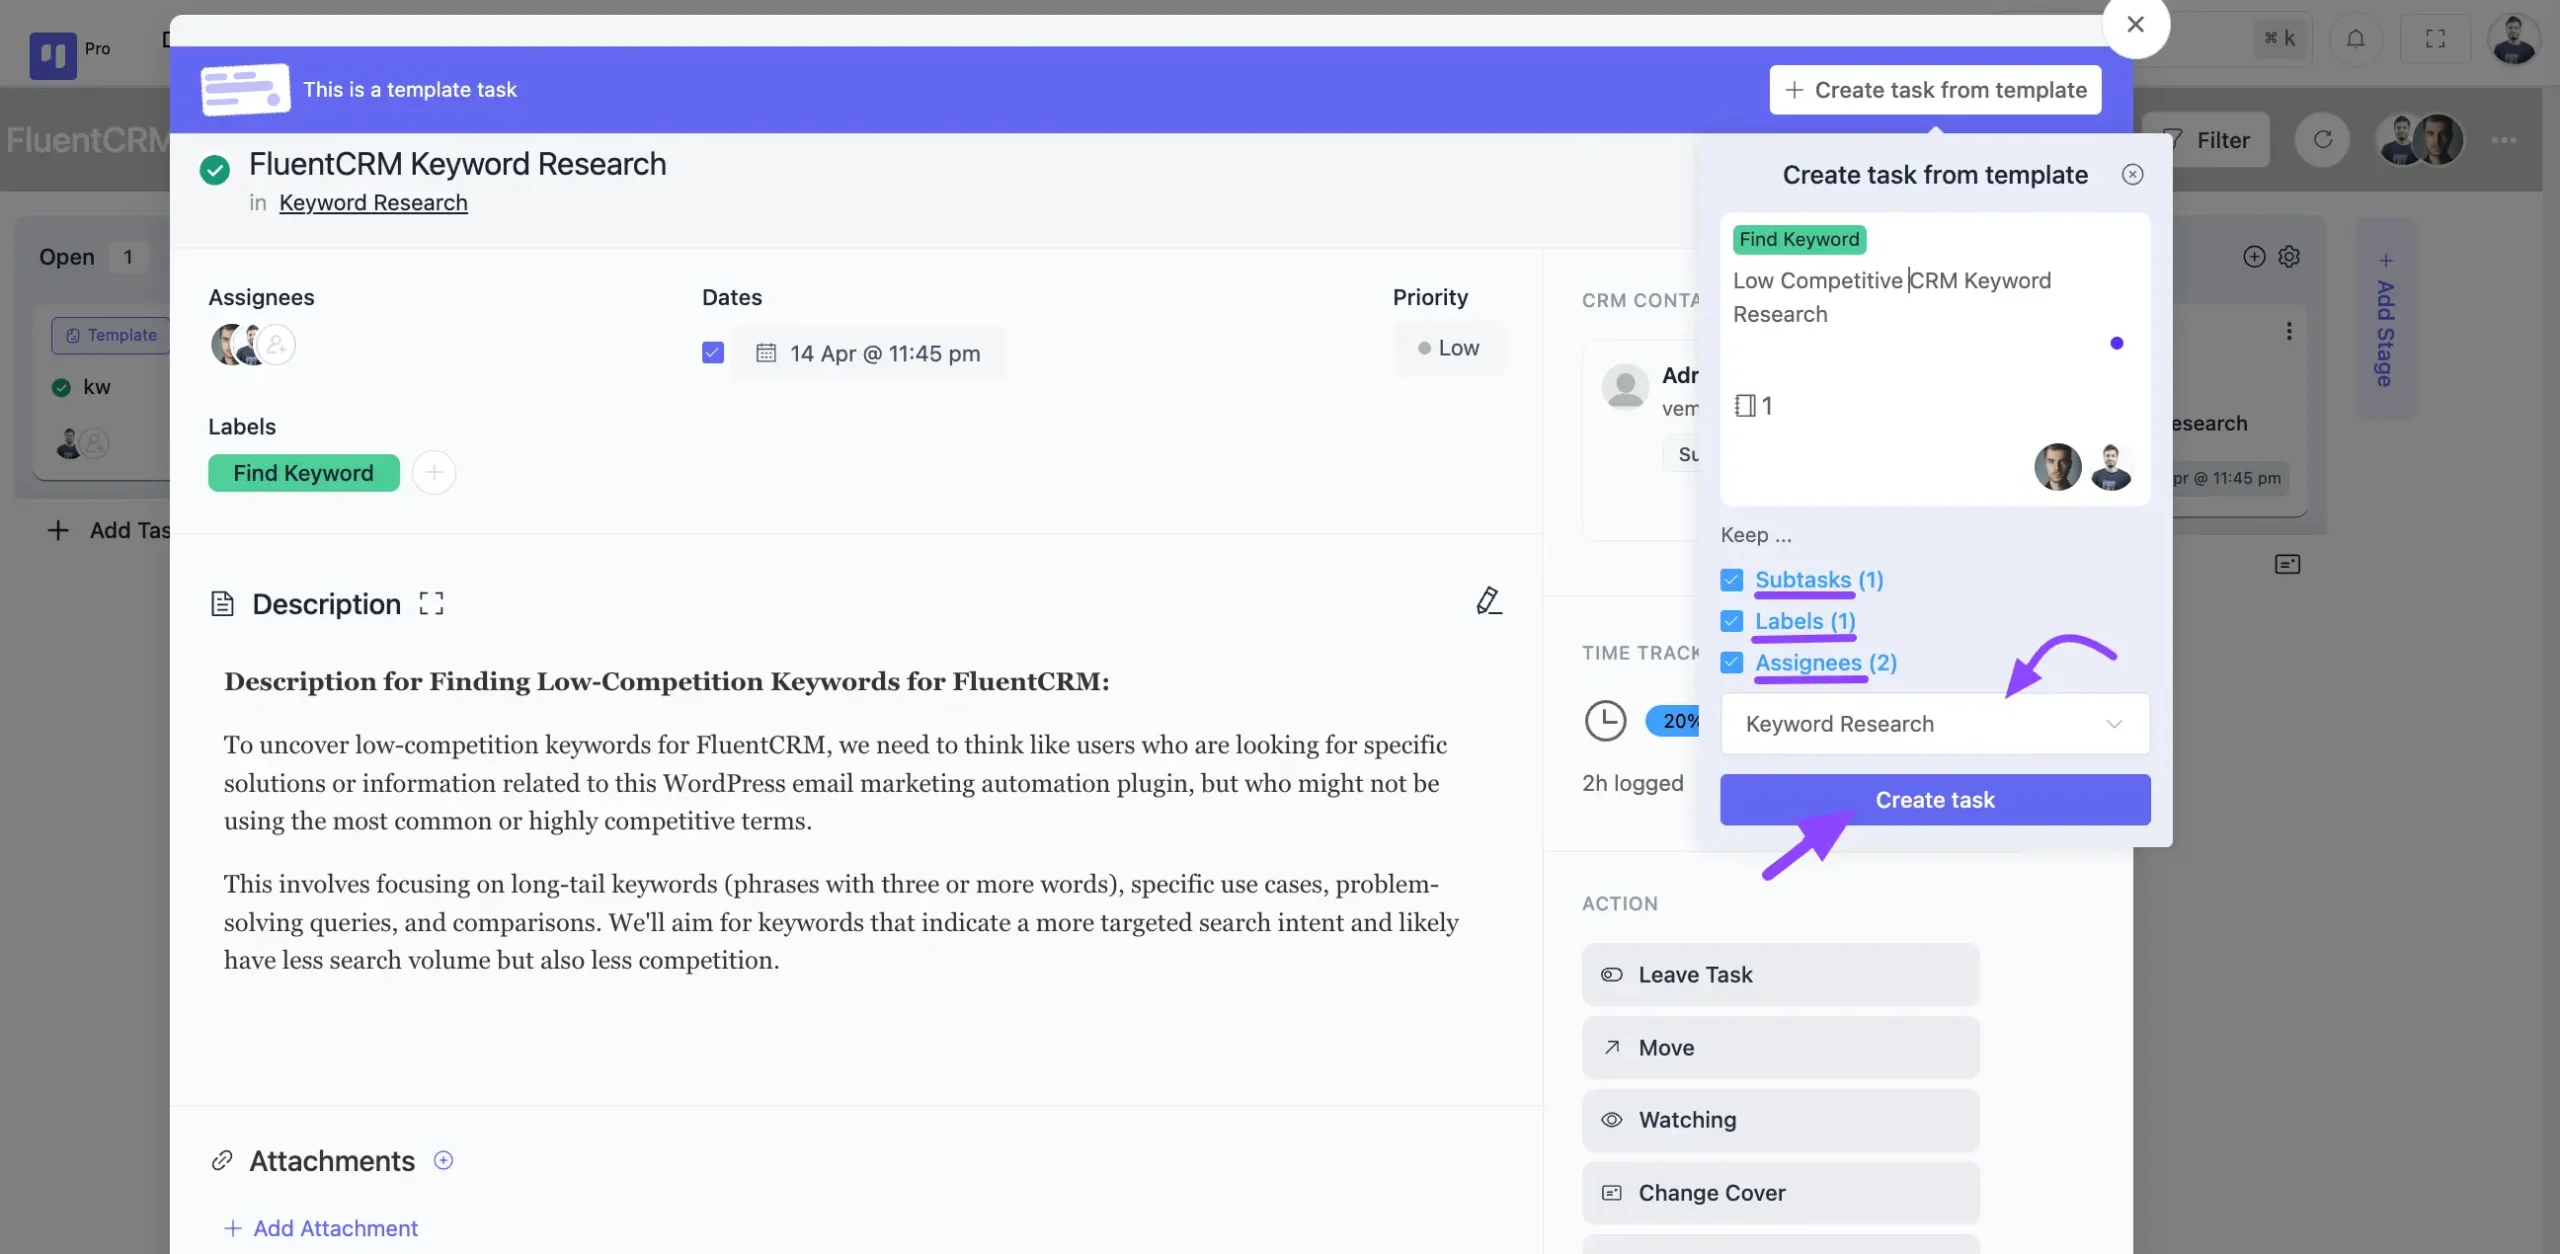
Task: Click Add Task in Open stage
Action: coord(110,530)
